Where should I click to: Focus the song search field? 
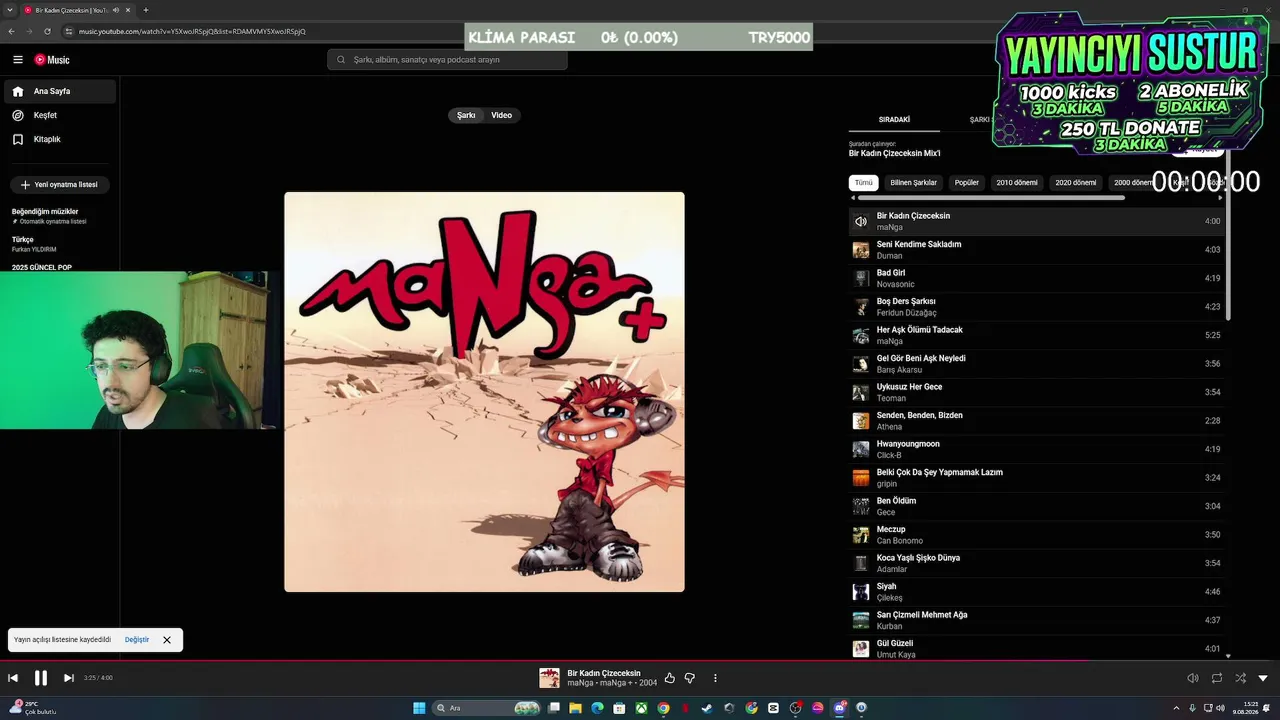[447, 60]
